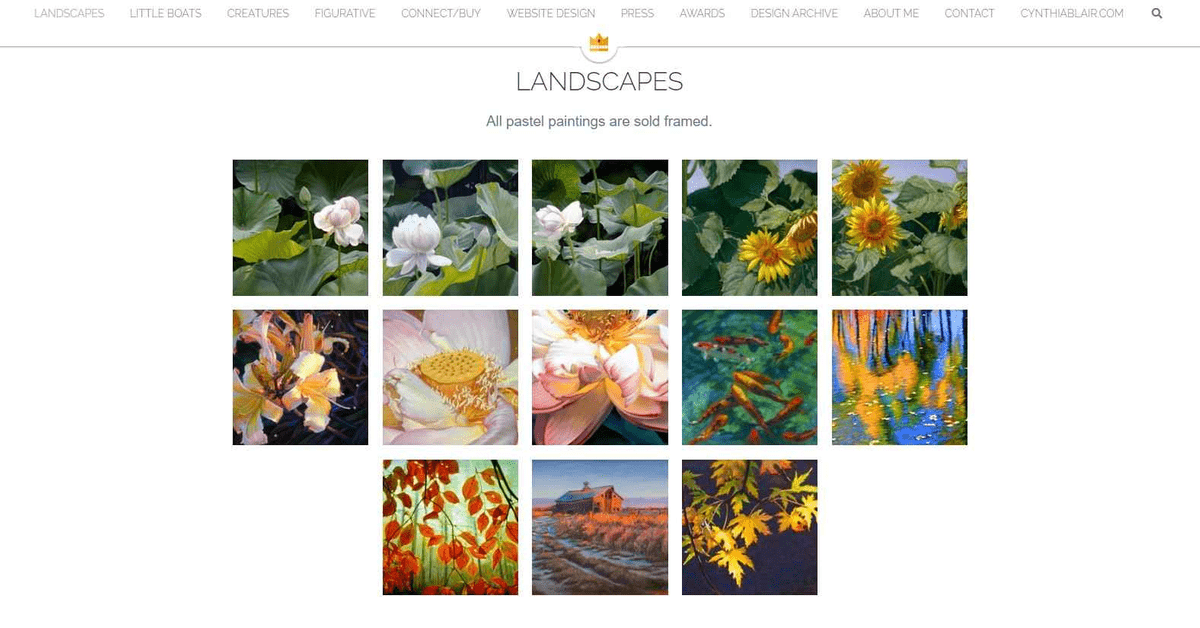
Task: Click the gold crown logo icon
Action: (x=599, y=42)
